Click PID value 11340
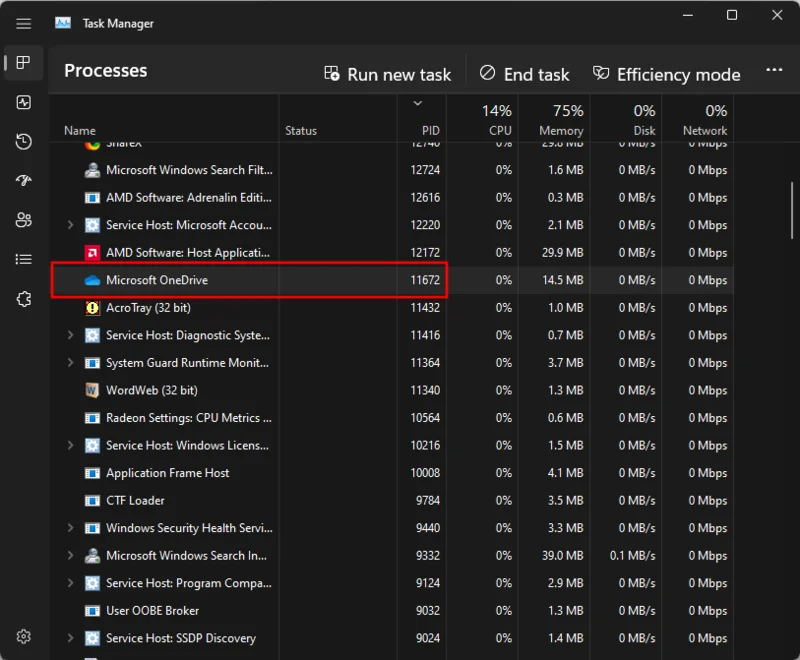 click(425, 390)
